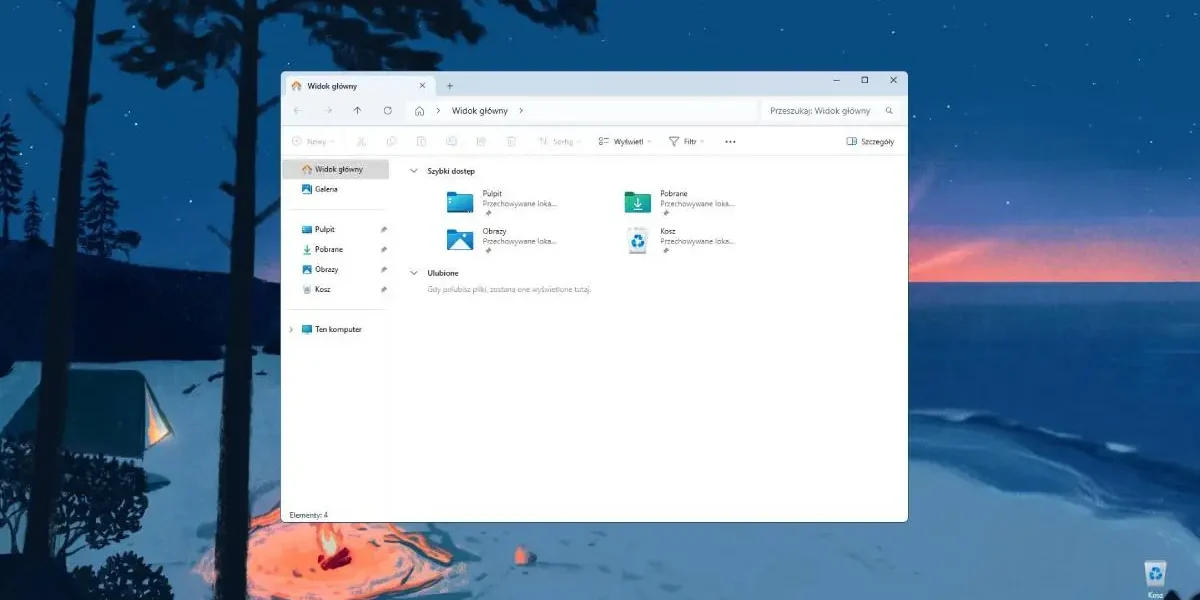Click the see-more ellipsis button
Viewport: 1200px width, 600px height.
(x=729, y=141)
